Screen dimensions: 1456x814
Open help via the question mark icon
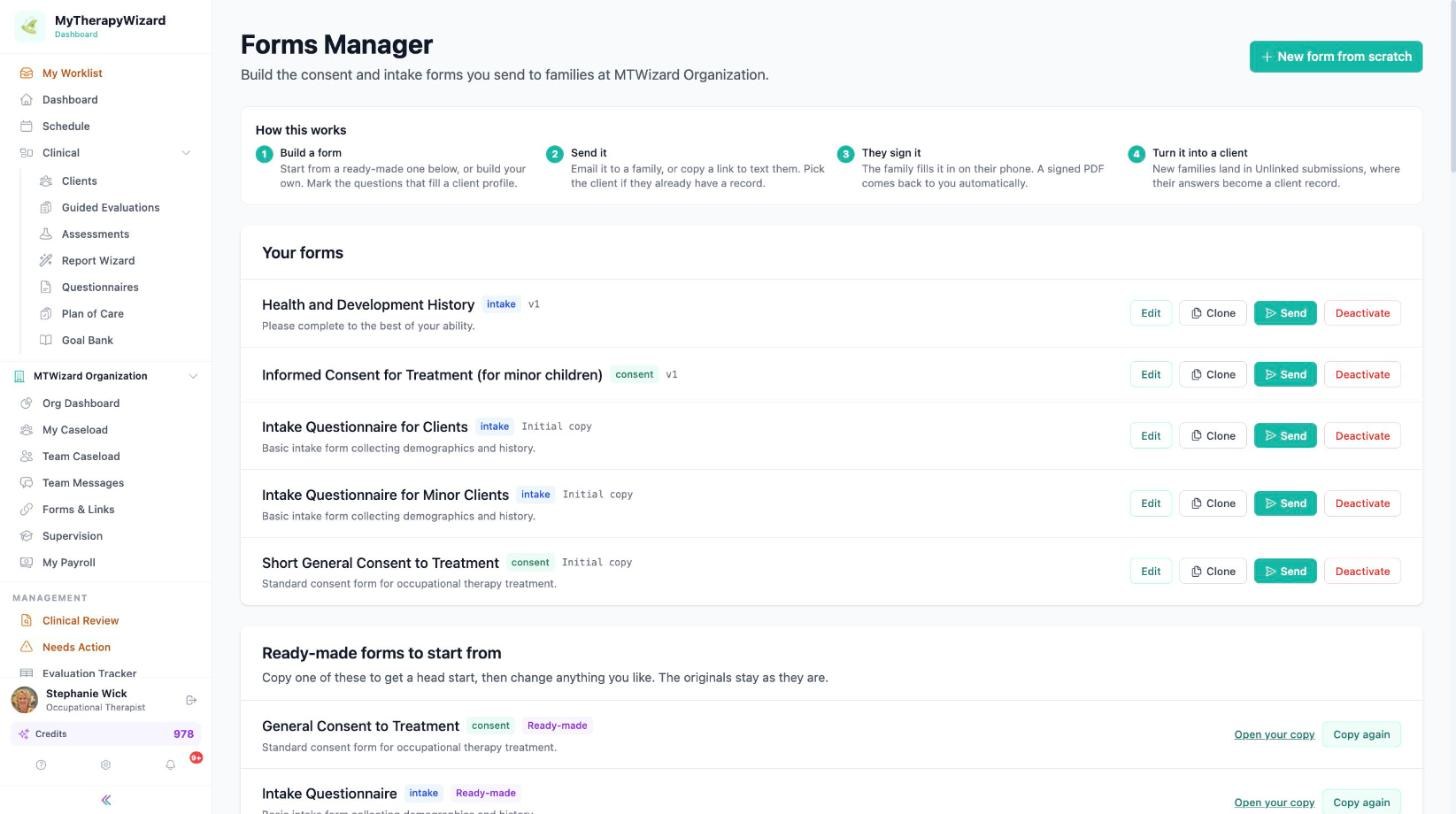pos(41,765)
